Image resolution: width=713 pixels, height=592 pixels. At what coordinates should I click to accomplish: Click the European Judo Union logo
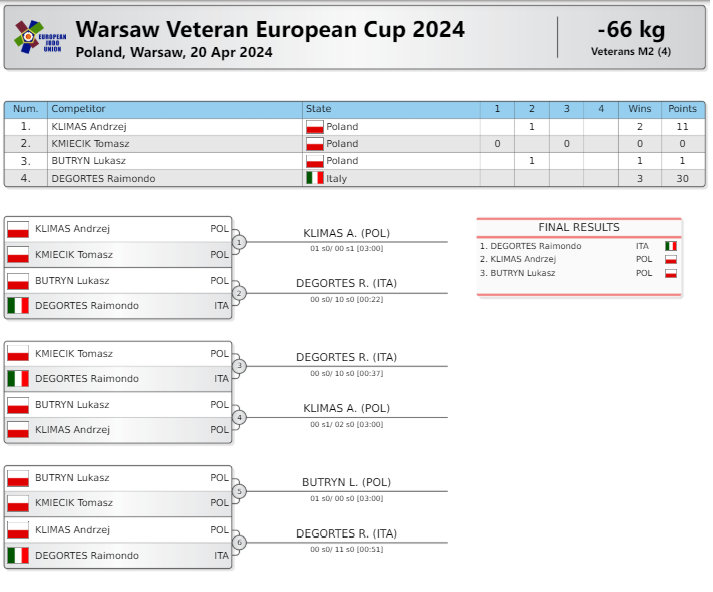pyautogui.click(x=40, y=37)
